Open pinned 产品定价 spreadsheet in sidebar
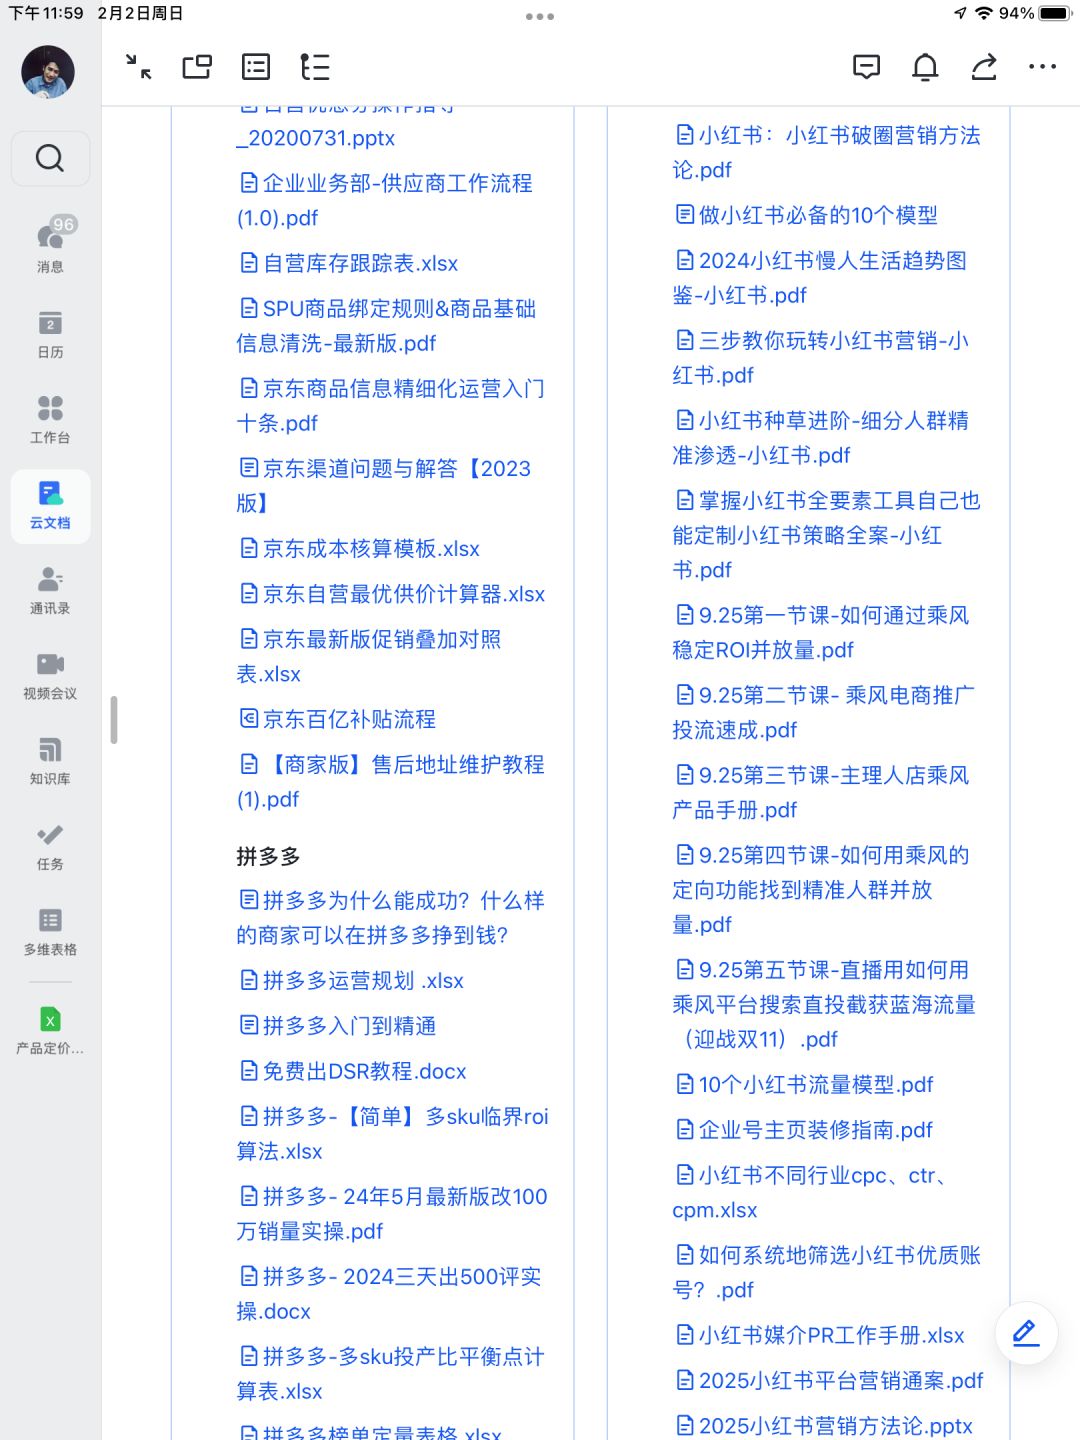Viewport: 1080px width, 1440px height. (x=50, y=1031)
